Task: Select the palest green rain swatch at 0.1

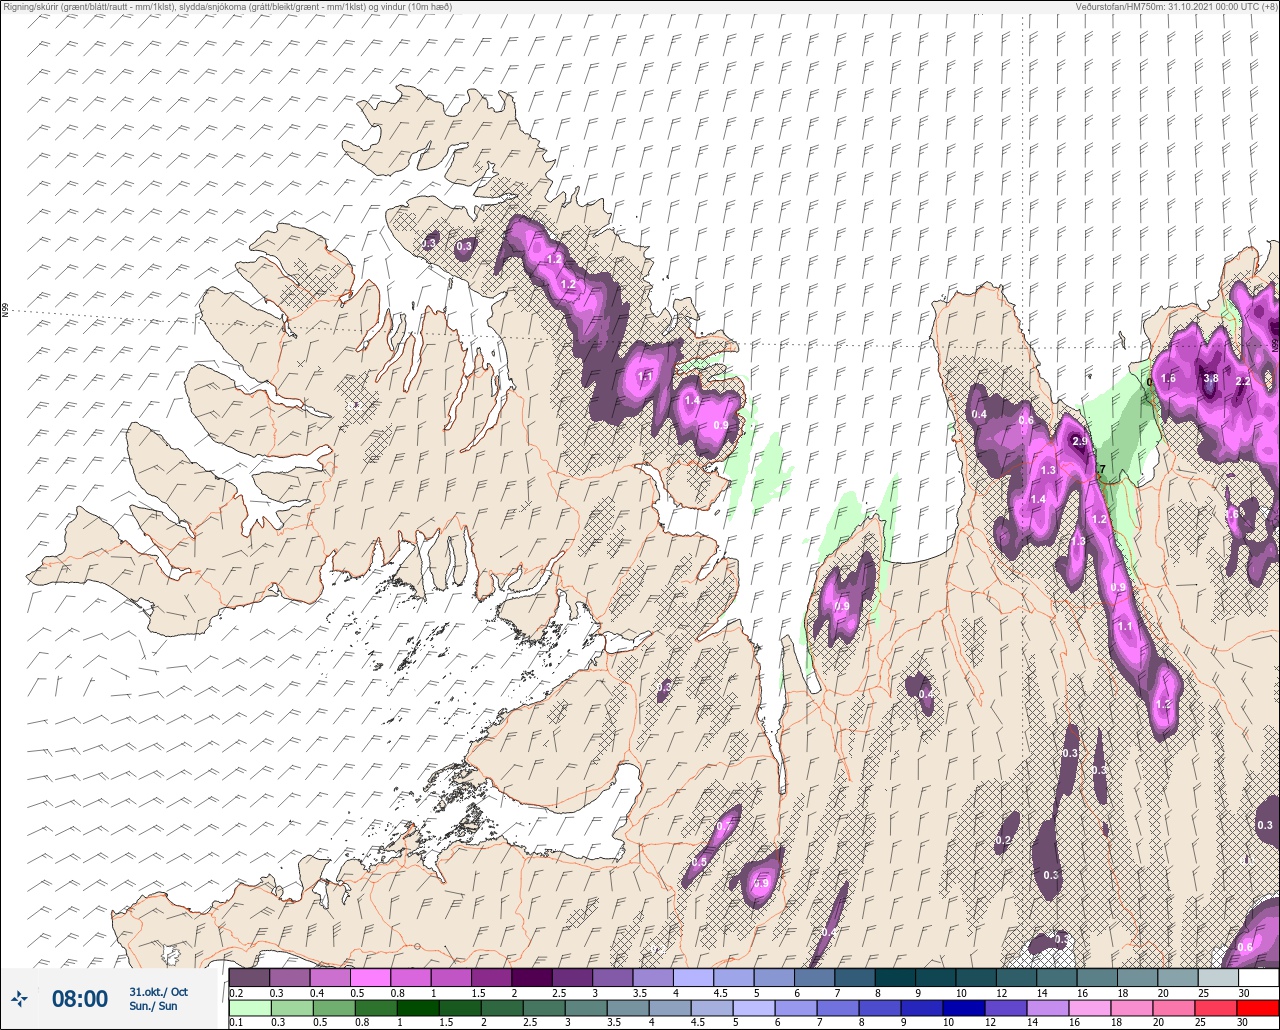Action: (249, 1007)
